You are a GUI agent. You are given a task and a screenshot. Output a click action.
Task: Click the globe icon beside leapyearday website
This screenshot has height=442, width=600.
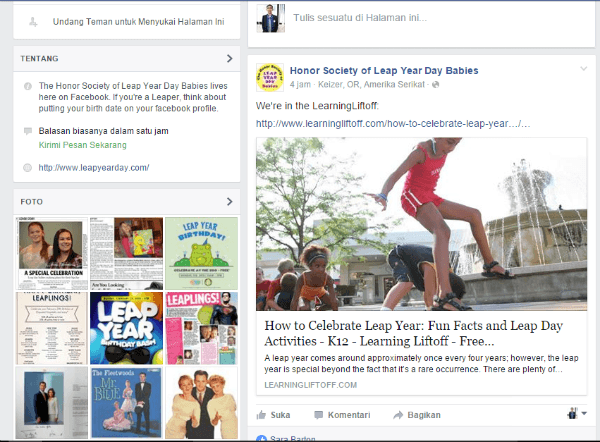28,168
